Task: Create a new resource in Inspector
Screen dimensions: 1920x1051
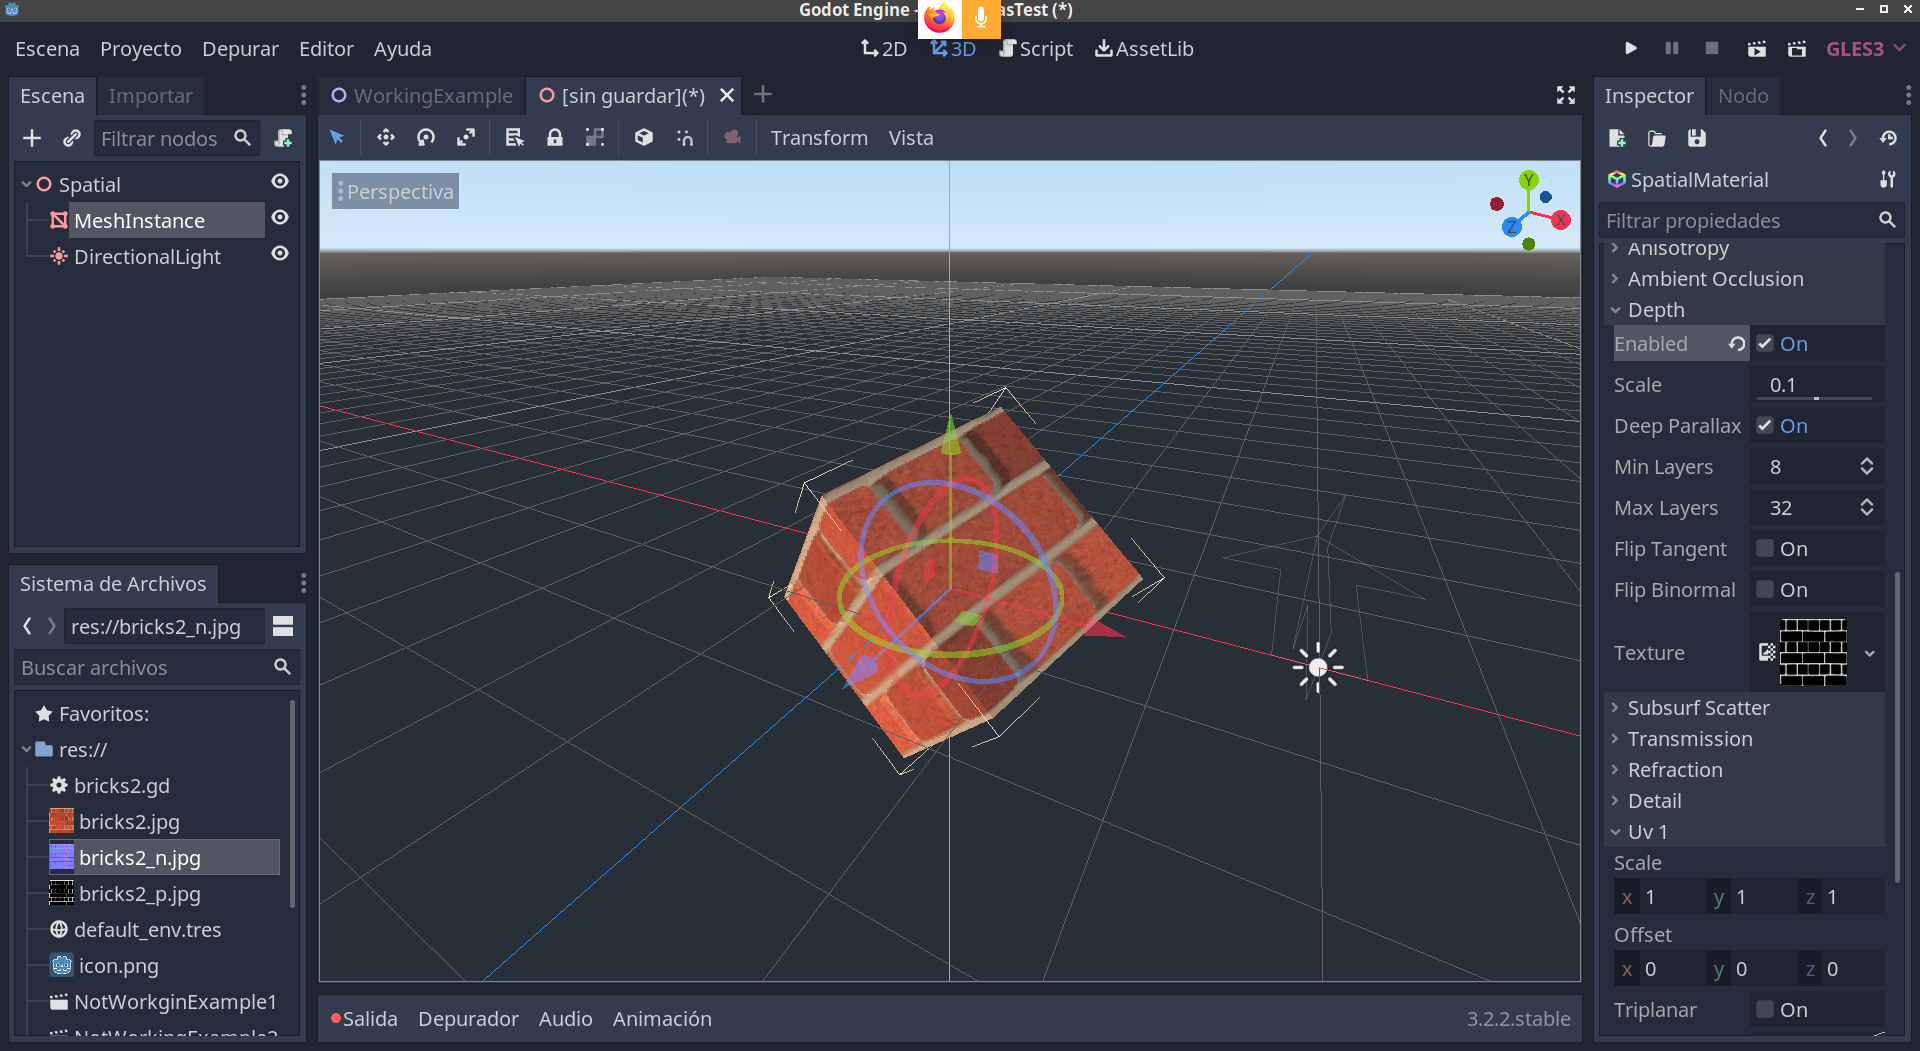Action: coord(1617,138)
